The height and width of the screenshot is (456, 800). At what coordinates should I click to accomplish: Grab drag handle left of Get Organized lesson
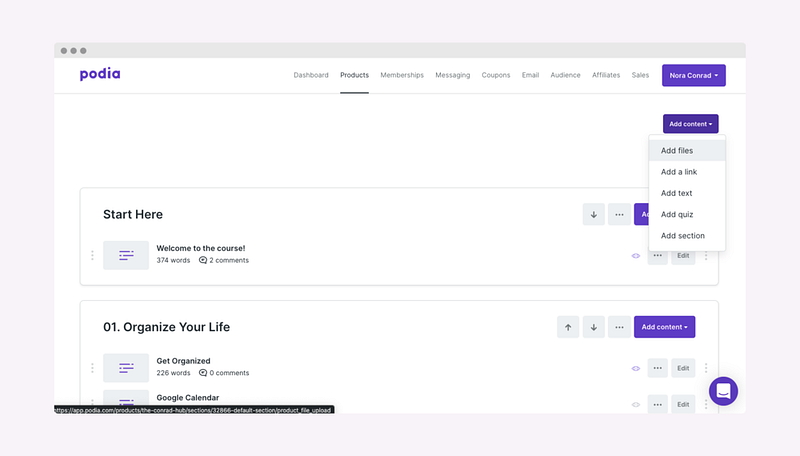(92, 368)
